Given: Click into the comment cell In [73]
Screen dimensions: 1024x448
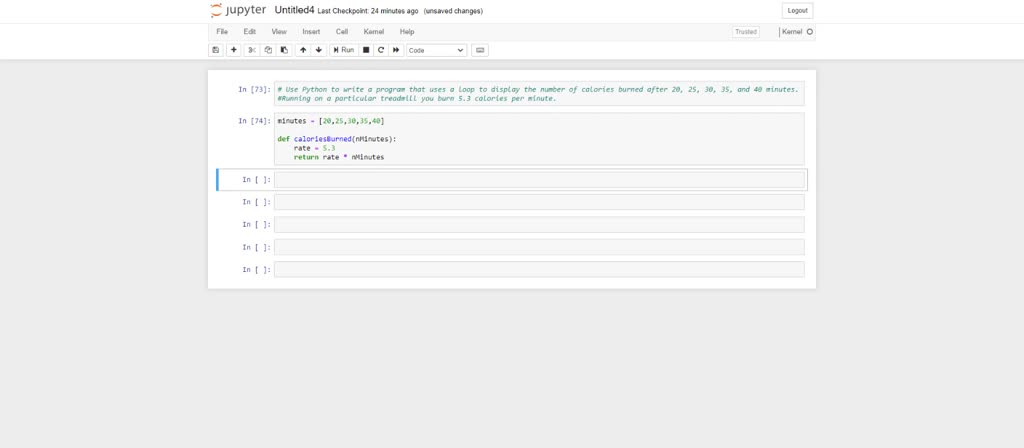Looking at the screenshot, I should click(539, 93).
